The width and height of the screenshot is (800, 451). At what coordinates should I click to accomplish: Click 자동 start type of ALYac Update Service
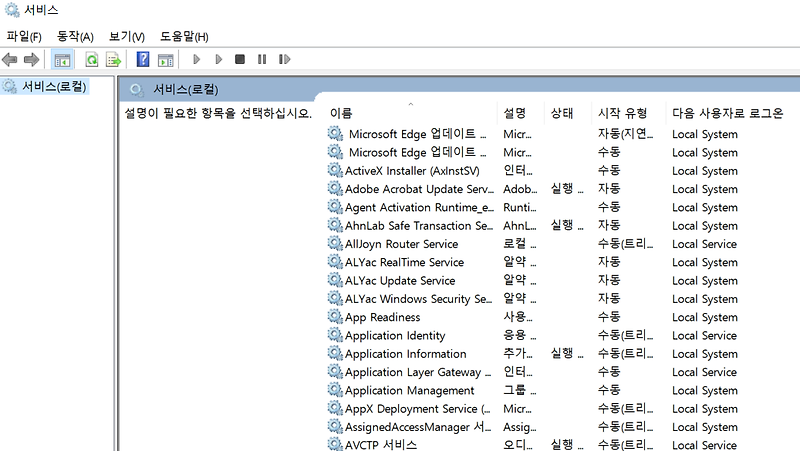coord(609,280)
